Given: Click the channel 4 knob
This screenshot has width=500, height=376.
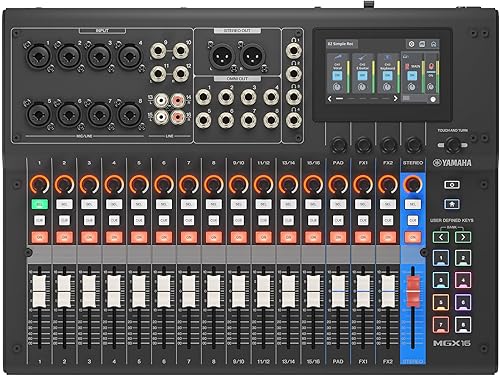Looking at the screenshot, I should pyautogui.click(x=114, y=184).
